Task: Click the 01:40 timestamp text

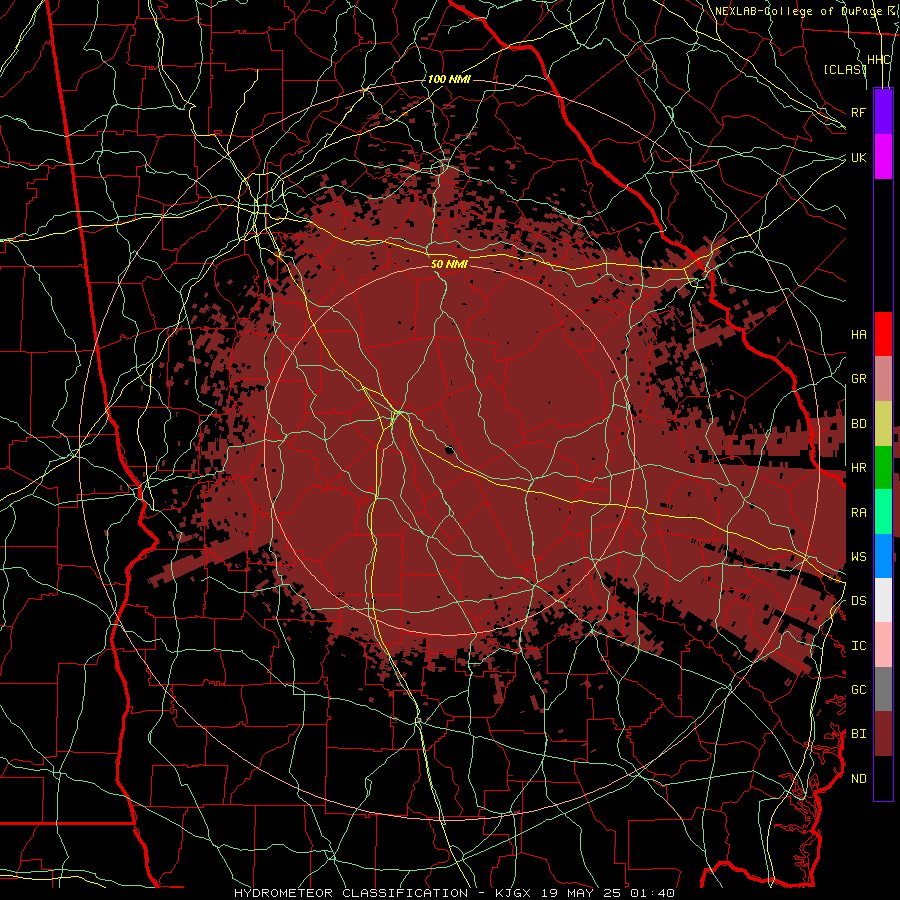Action: click(x=654, y=893)
